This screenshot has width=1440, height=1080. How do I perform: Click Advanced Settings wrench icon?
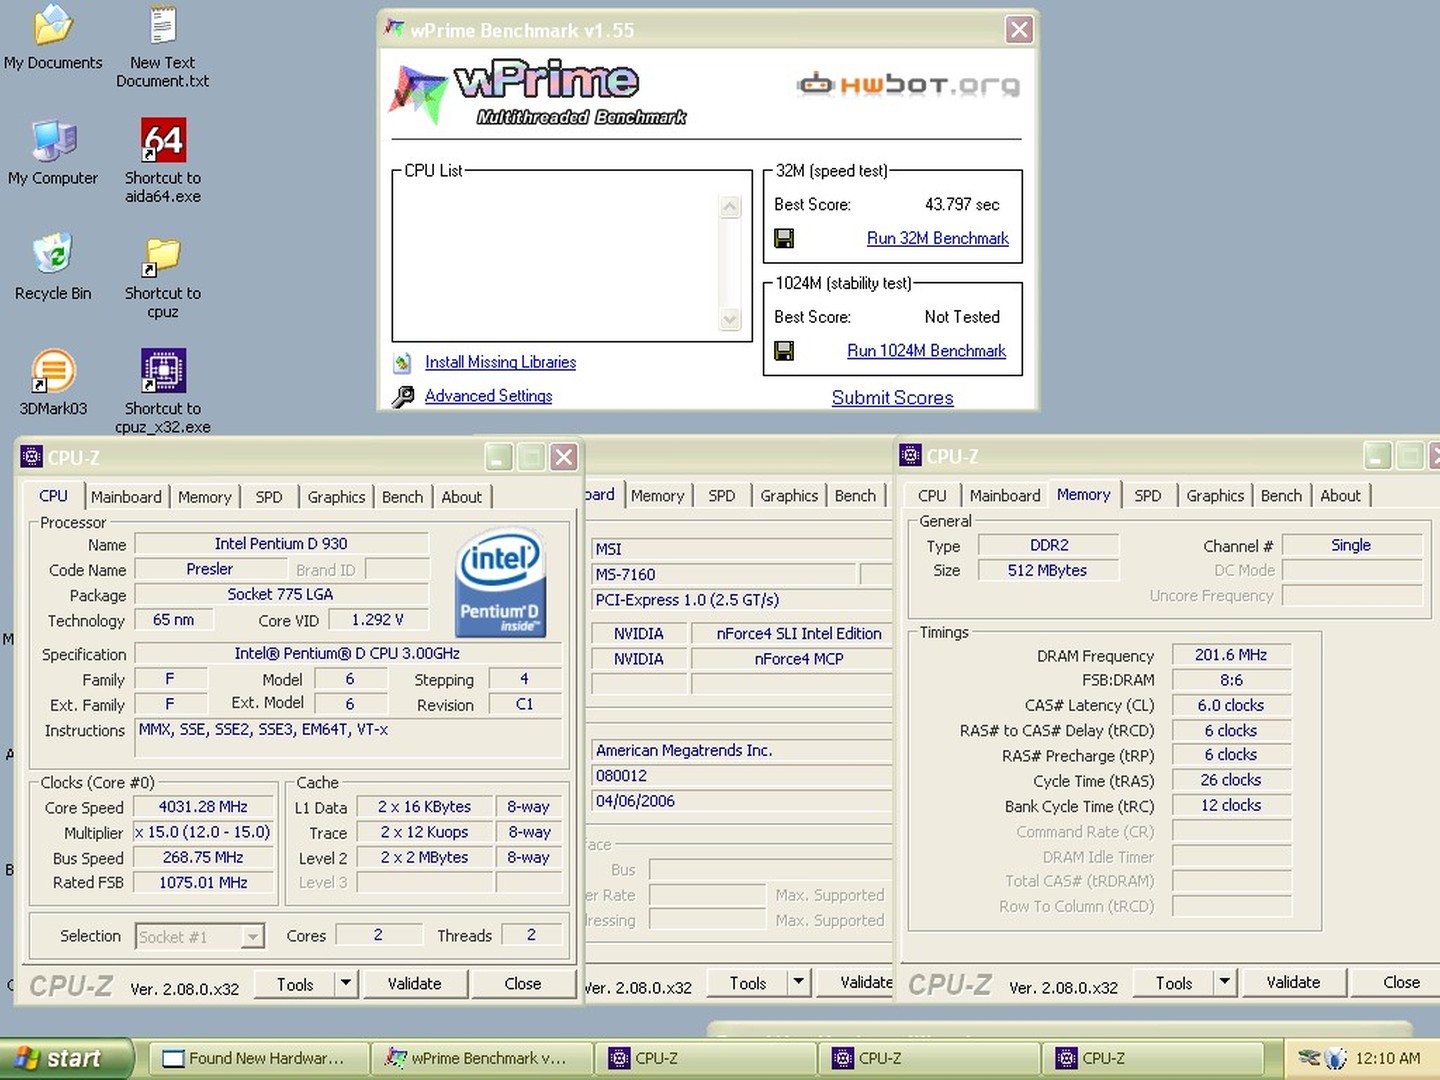click(403, 397)
